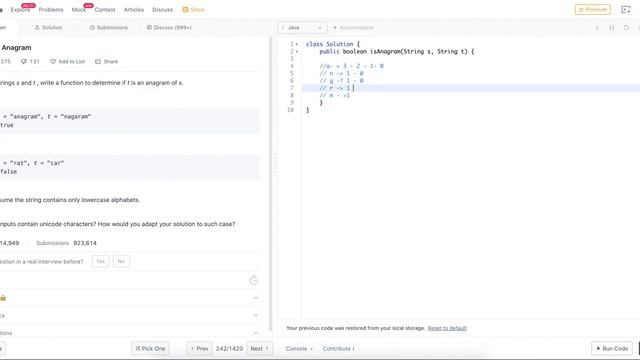This screenshot has height=360, width=640.
Task: Open the Mock menu item
Action: 79,9
